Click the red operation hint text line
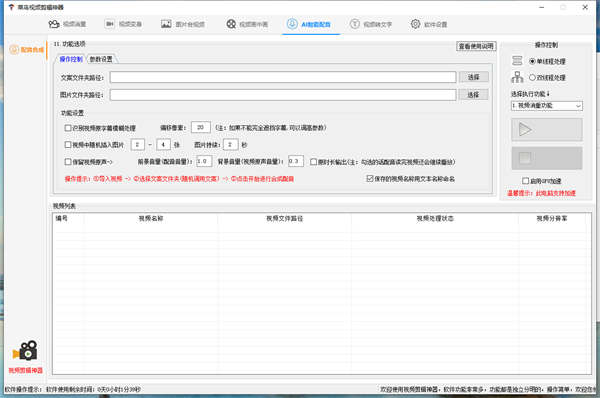The height and width of the screenshot is (398, 600). coord(179,179)
